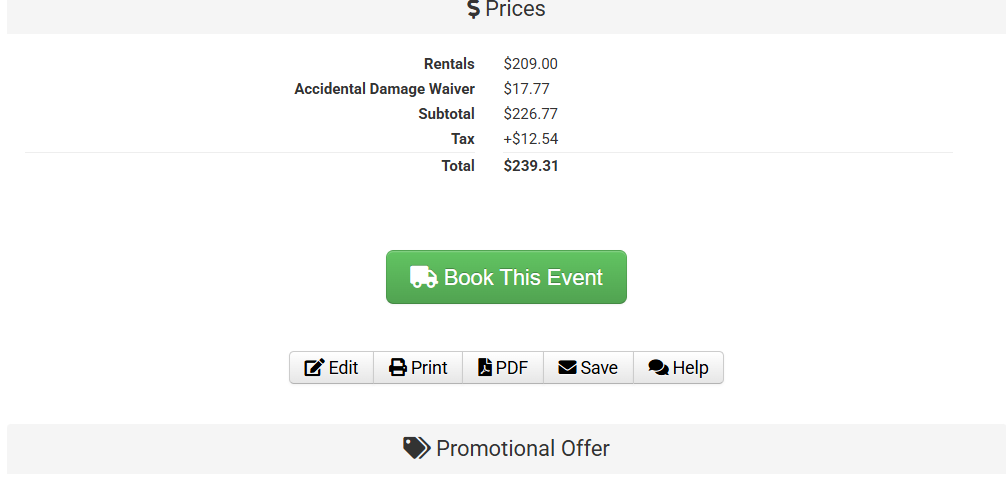Click the $226.77 subtotal amount
Viewport: 1006px width, 492px height.
click(x=530, y=114)
